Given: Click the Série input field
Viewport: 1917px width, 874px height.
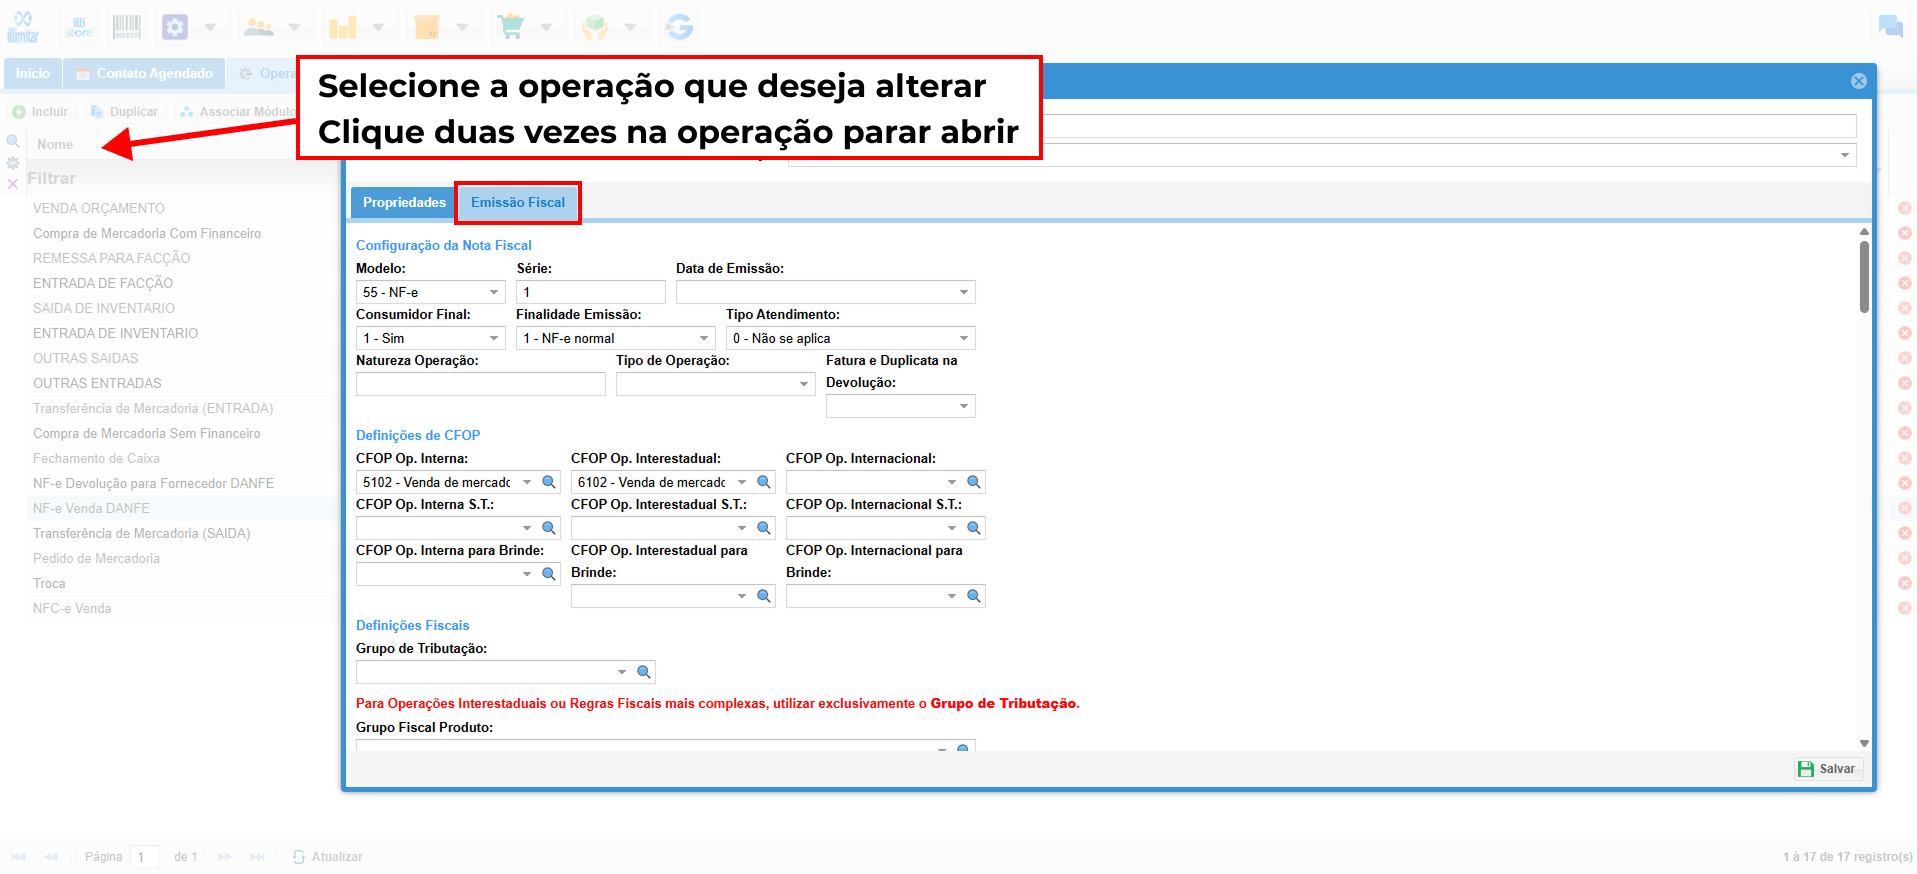Looking at the screenshot, I should [590, 292].
